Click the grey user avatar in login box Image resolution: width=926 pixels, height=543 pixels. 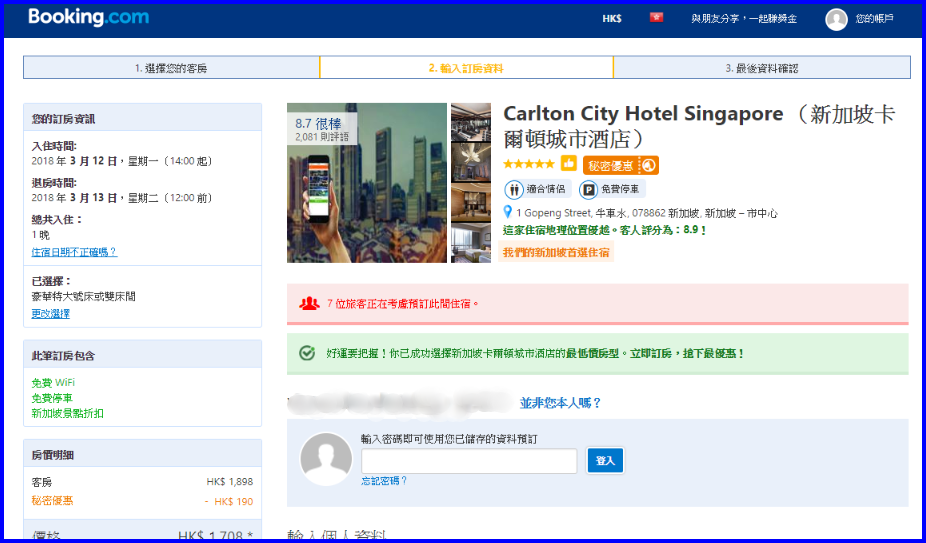click(x=326, y=459)
